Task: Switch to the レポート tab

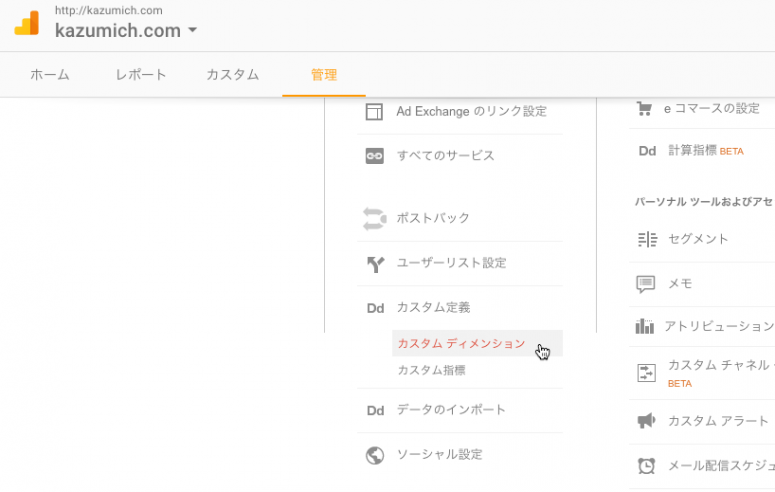Action: click(141, 75)
